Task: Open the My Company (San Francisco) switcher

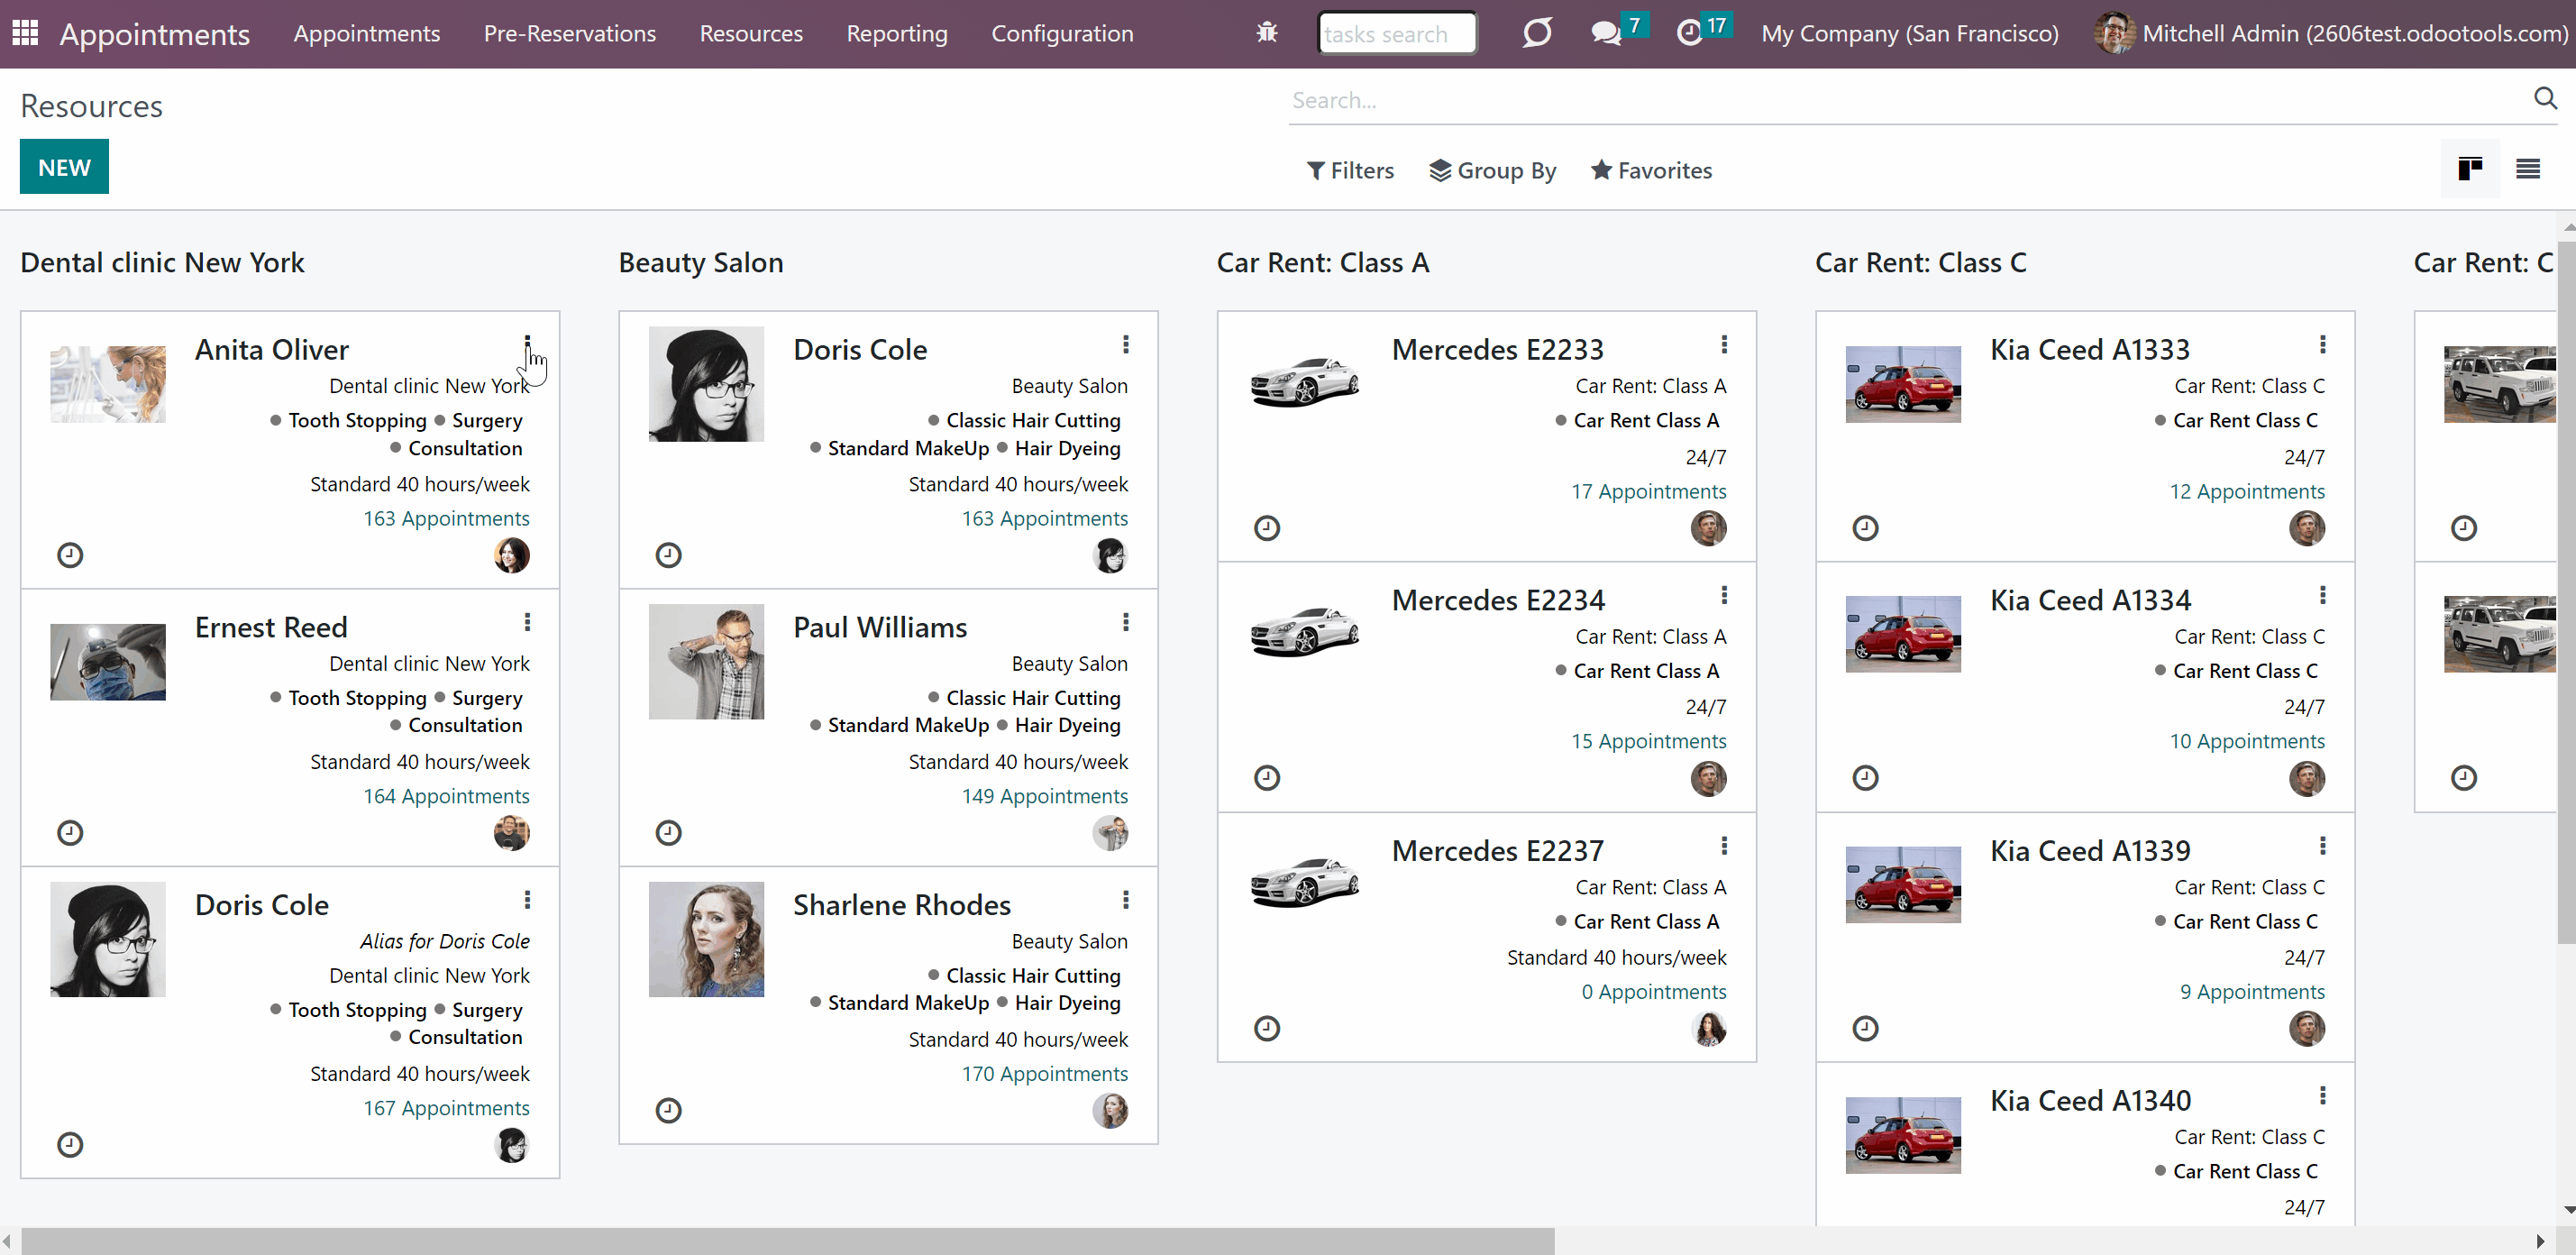Action: (1910, 33)
